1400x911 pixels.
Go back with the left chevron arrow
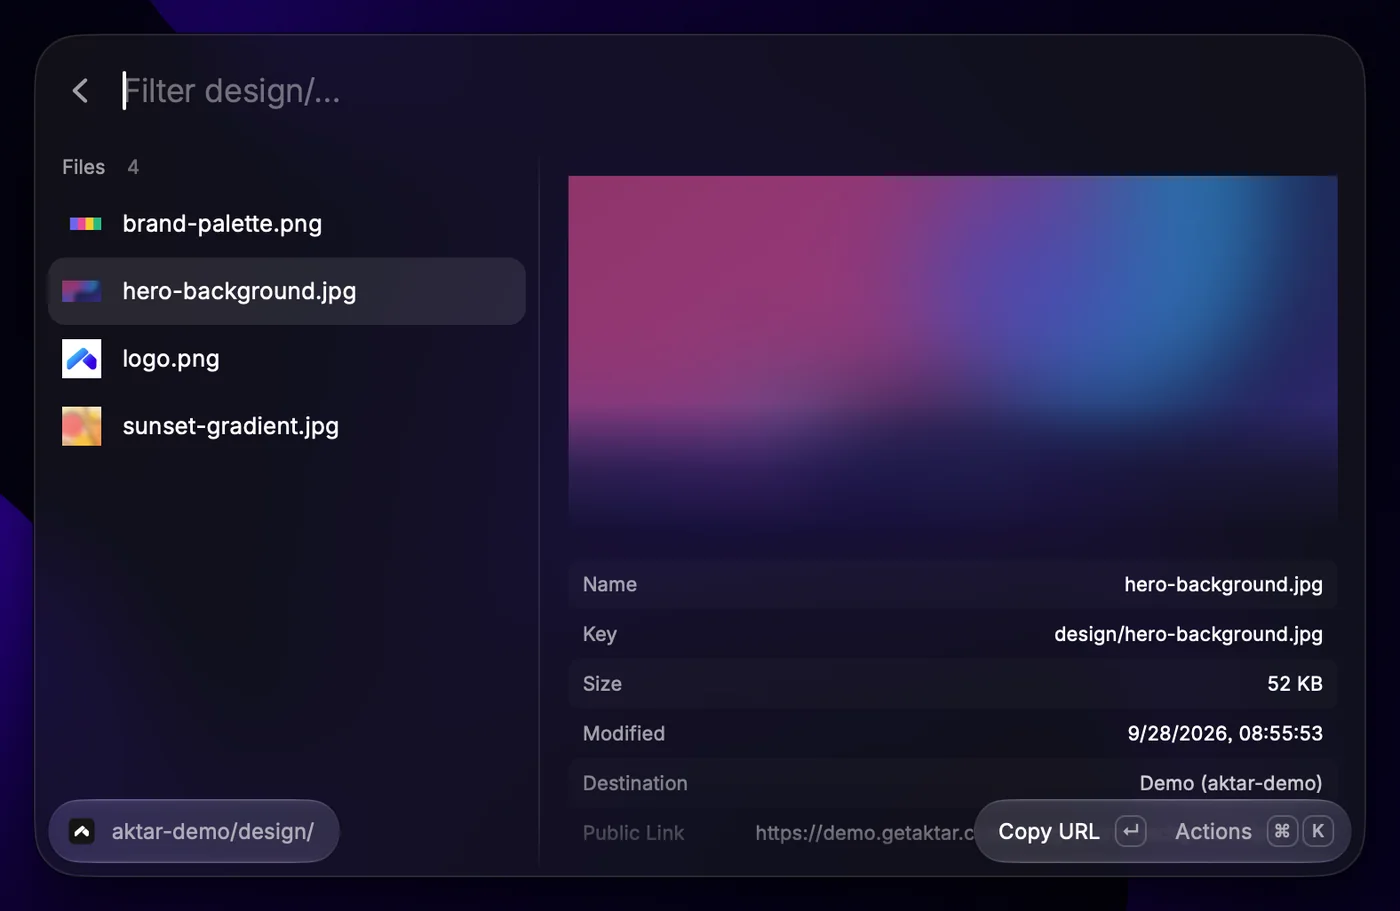(x=81, y=91)
